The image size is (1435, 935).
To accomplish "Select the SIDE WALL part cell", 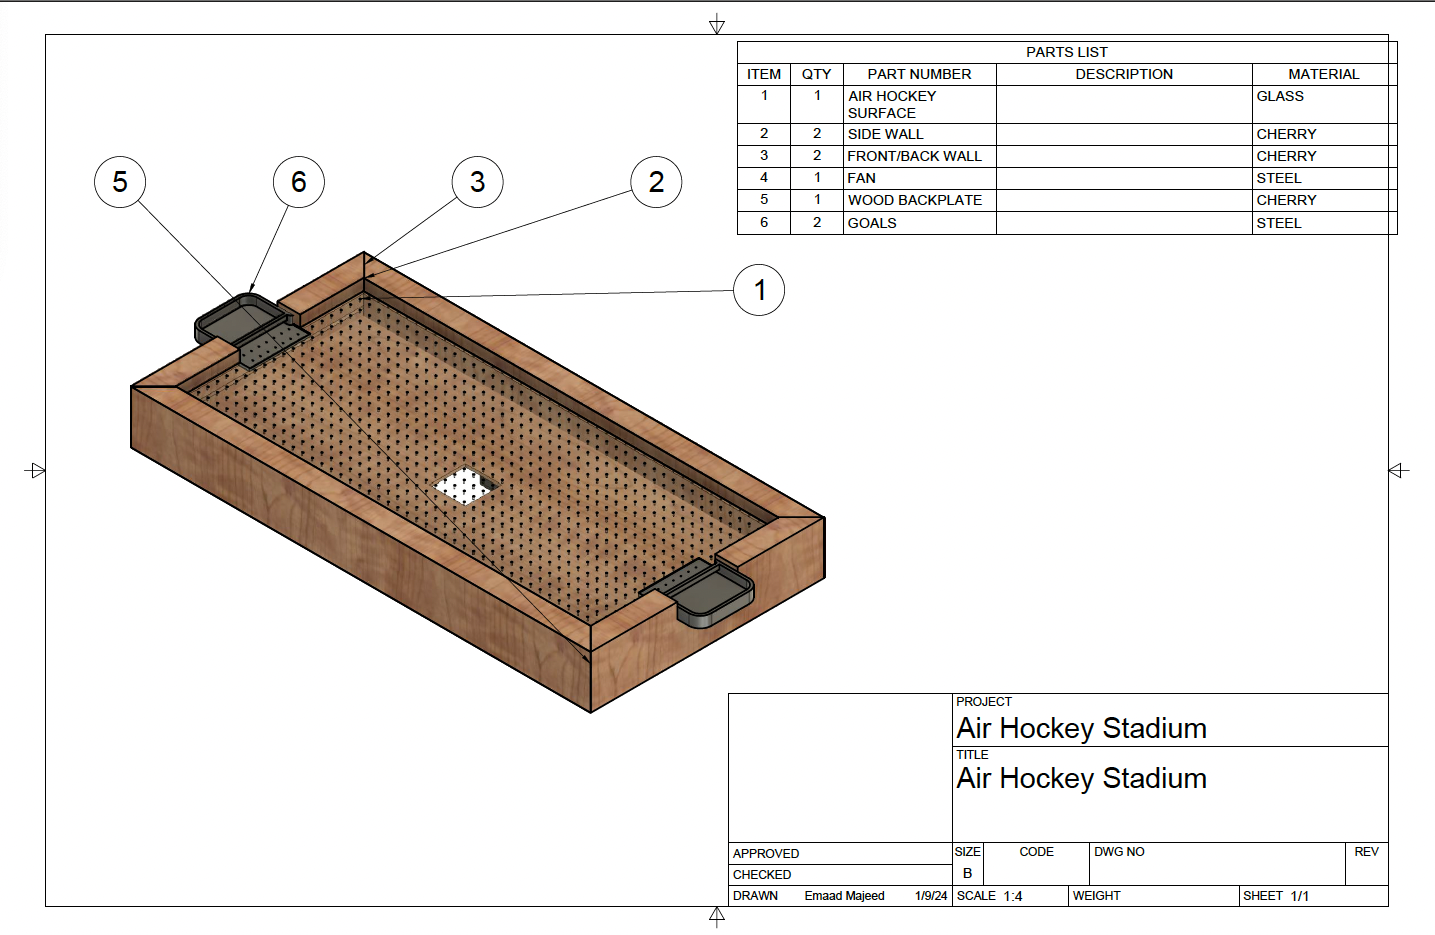I will 920,134.
